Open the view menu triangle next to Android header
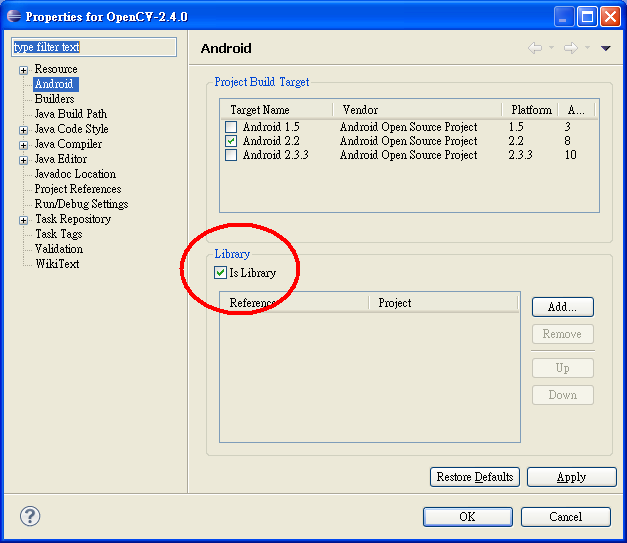 [605, 48]
